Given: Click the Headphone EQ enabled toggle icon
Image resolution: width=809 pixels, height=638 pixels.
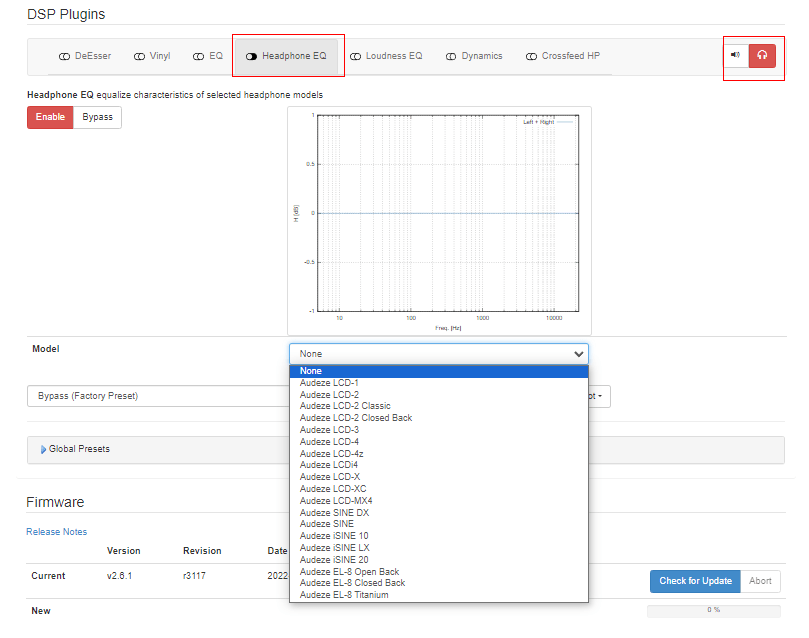Looking at the screenshot, I should (x=251, y=57).
